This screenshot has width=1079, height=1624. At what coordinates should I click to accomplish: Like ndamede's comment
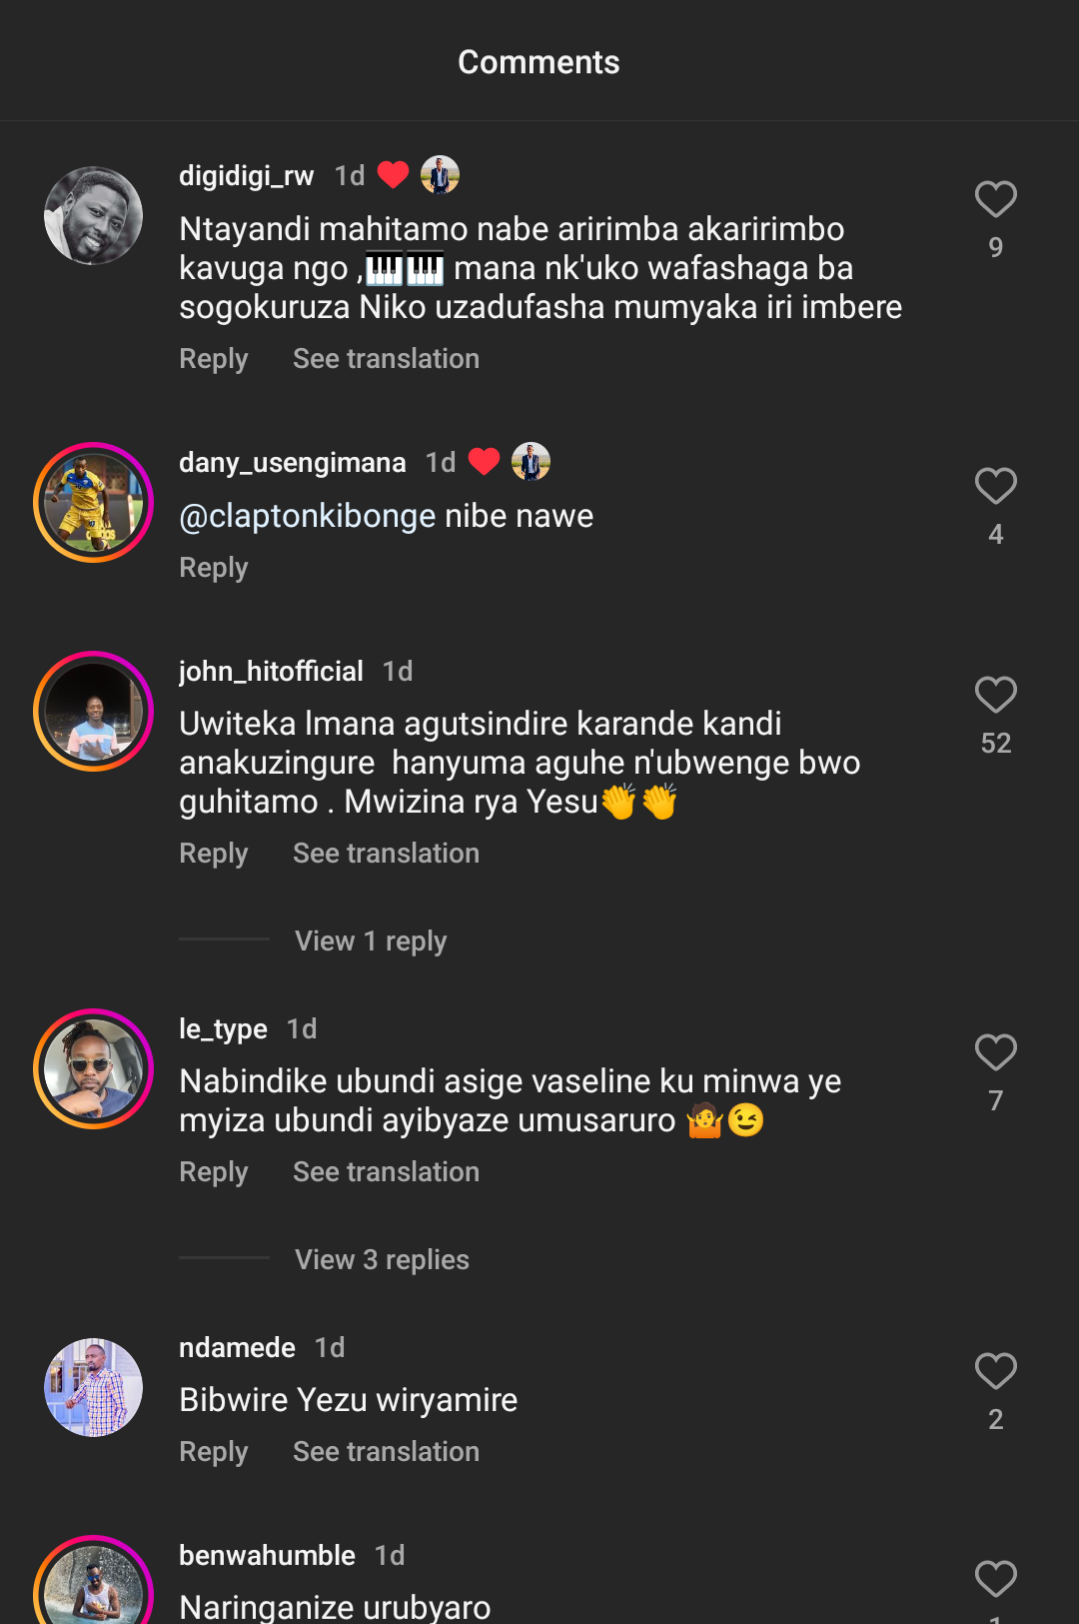pyautogui.click(x=995, y=1371)
